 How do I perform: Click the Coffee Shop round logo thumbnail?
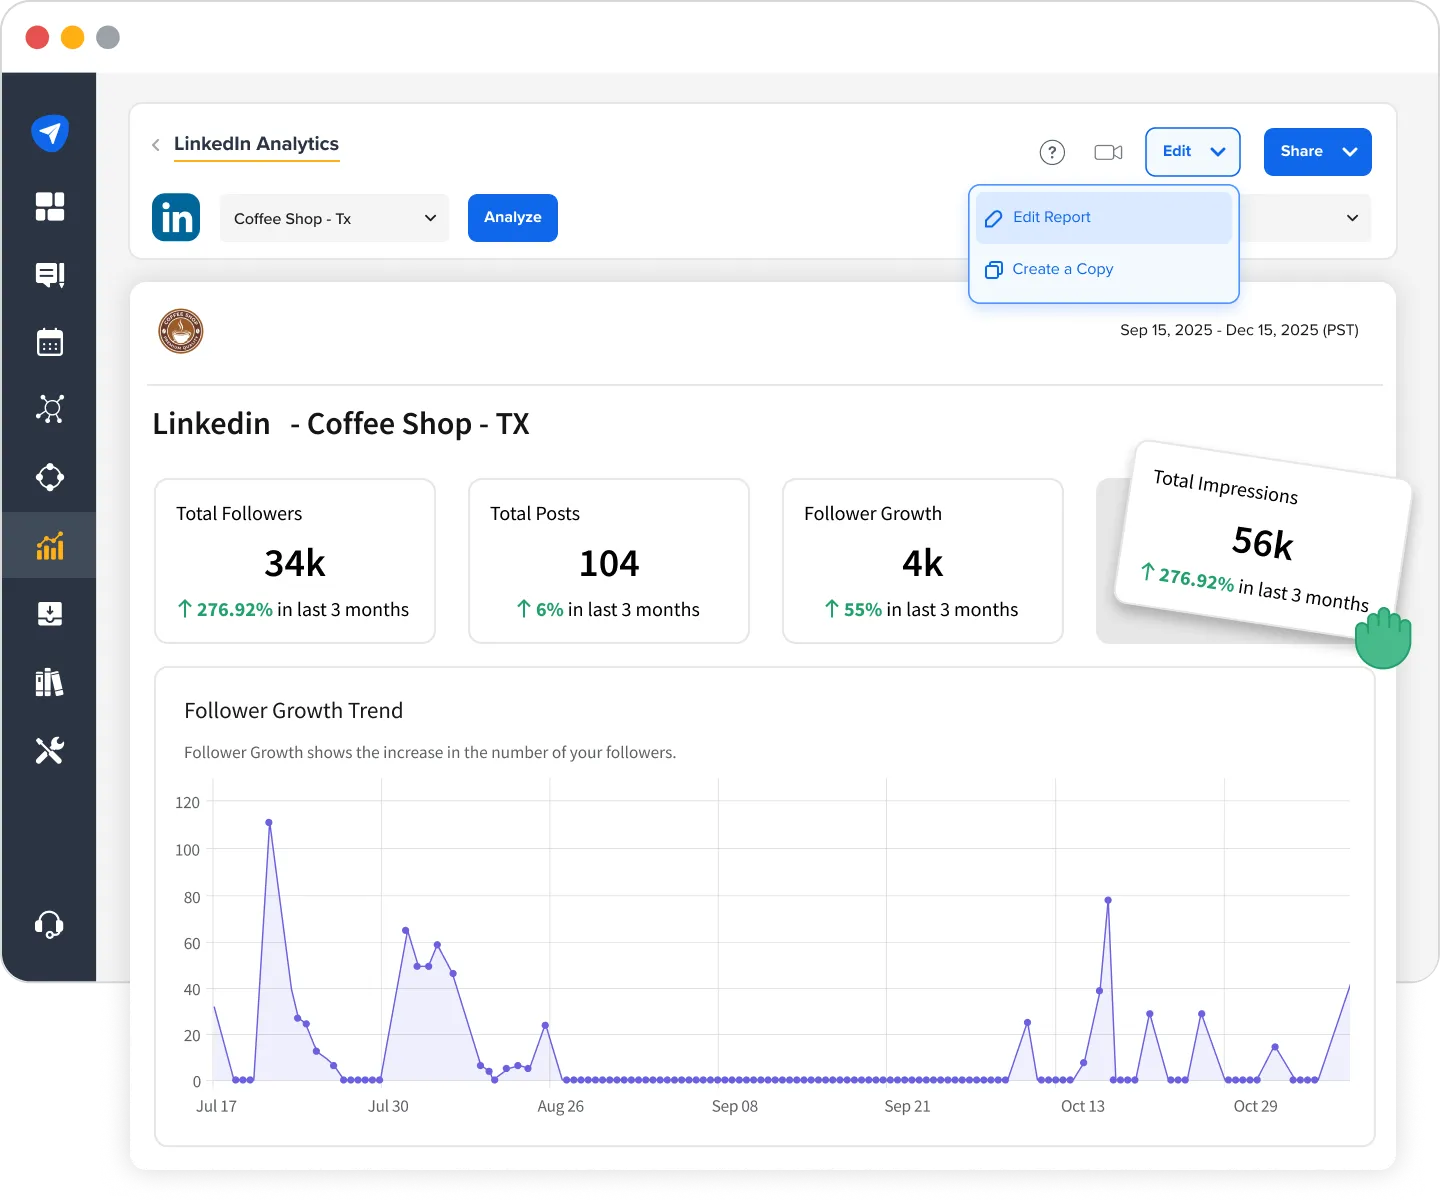(x=181, y=331)
